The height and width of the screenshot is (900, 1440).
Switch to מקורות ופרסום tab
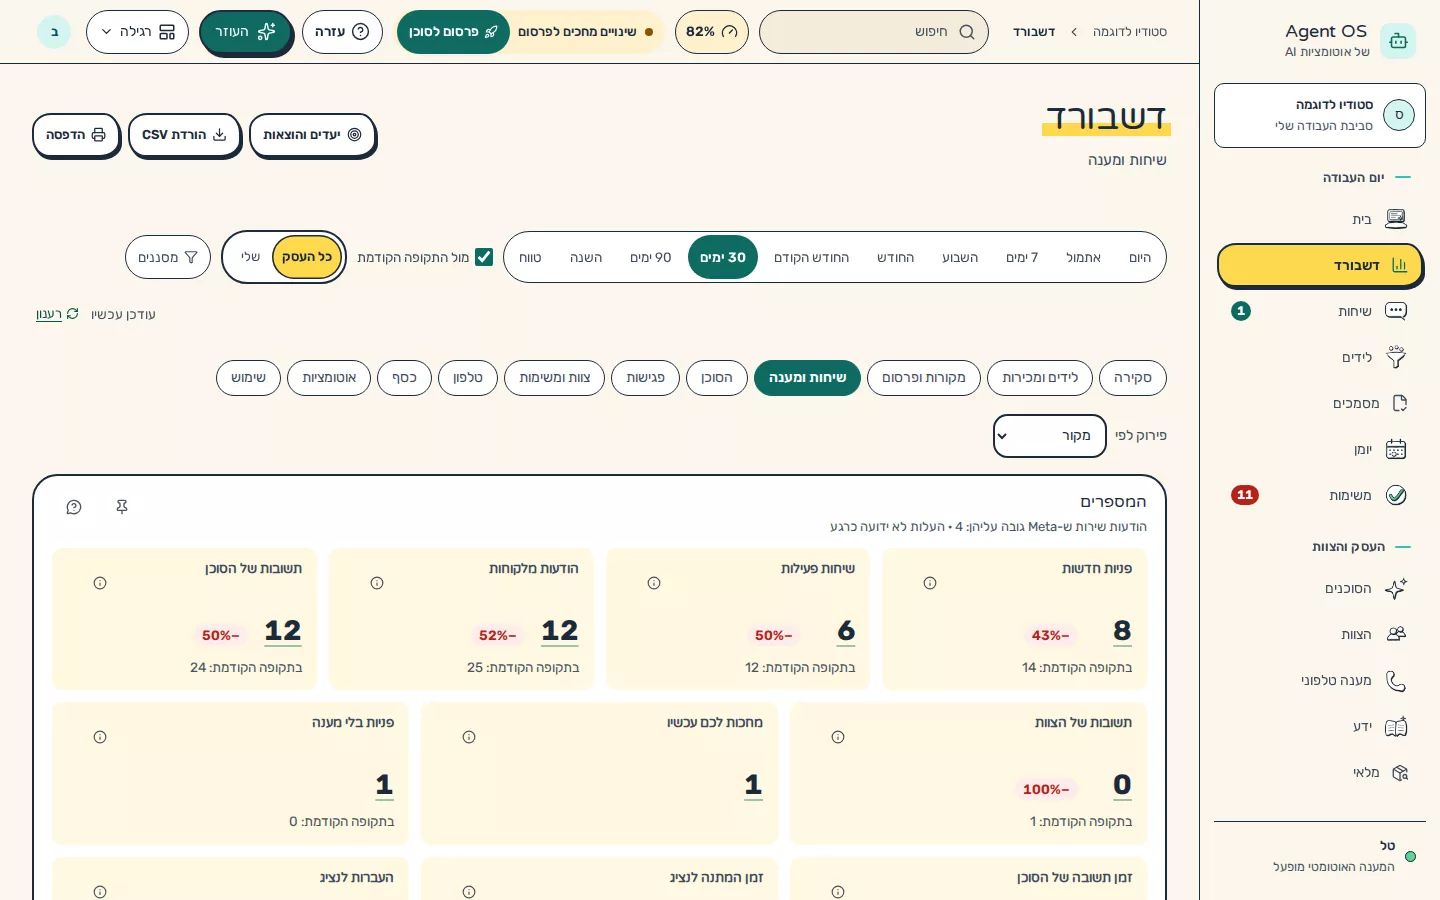point(924,378)
